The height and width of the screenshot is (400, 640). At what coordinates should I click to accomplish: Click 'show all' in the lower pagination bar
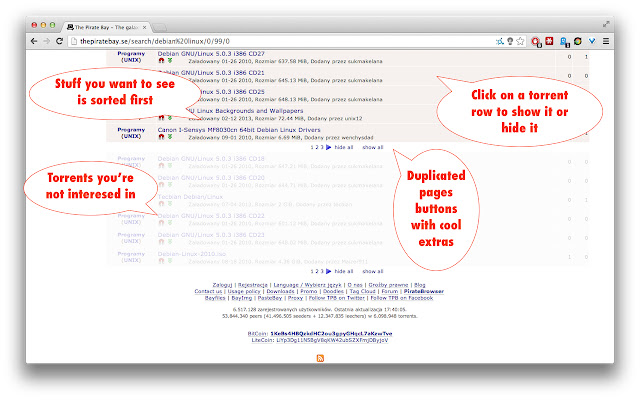pos(373,271)
